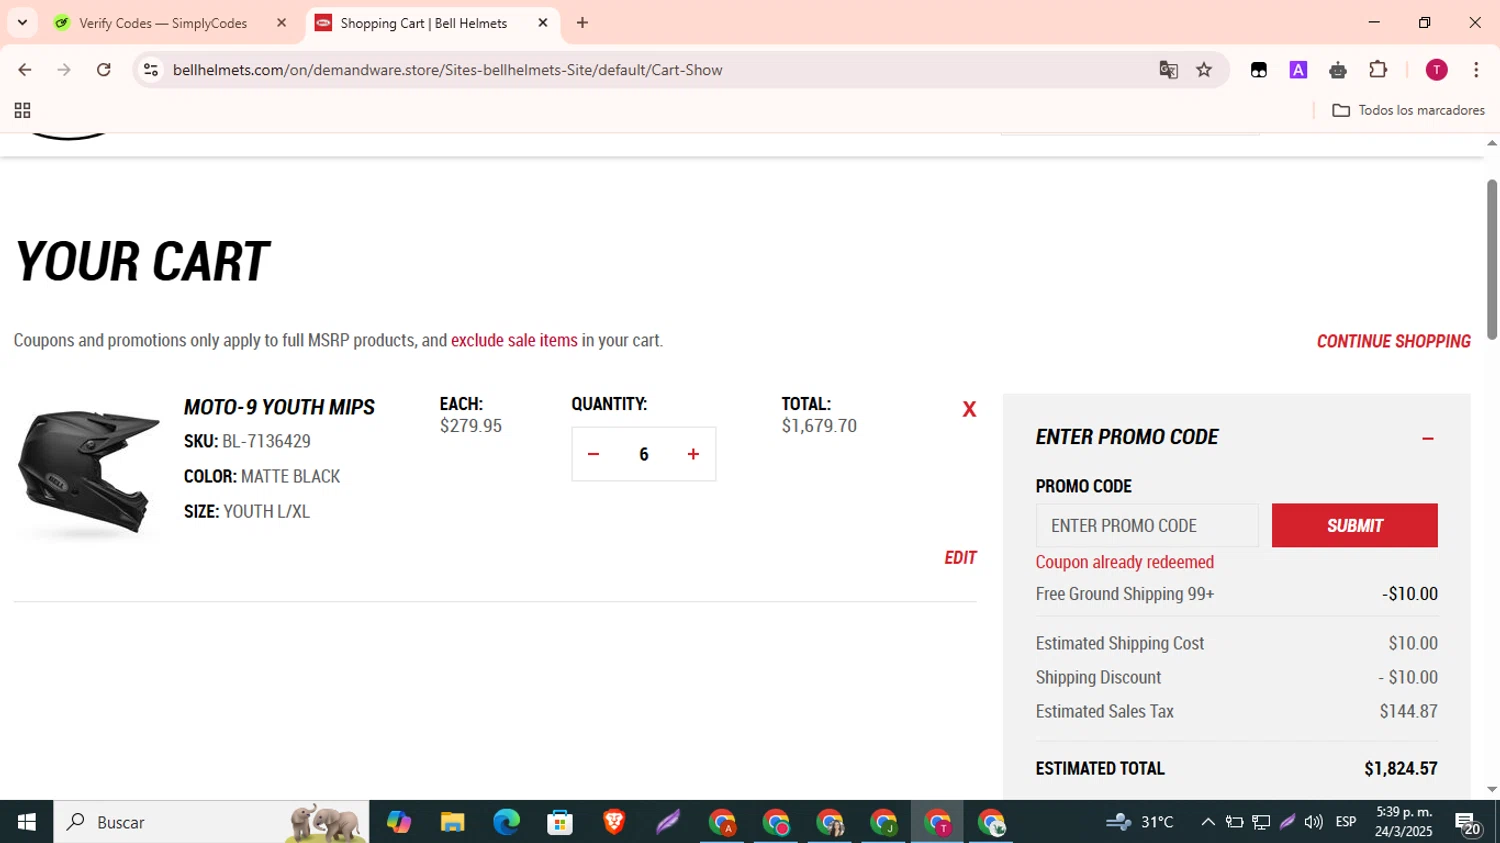Open File Explorer from the taskbar
The height and width of the screenshot is (843, 1500).
point(452,822)
